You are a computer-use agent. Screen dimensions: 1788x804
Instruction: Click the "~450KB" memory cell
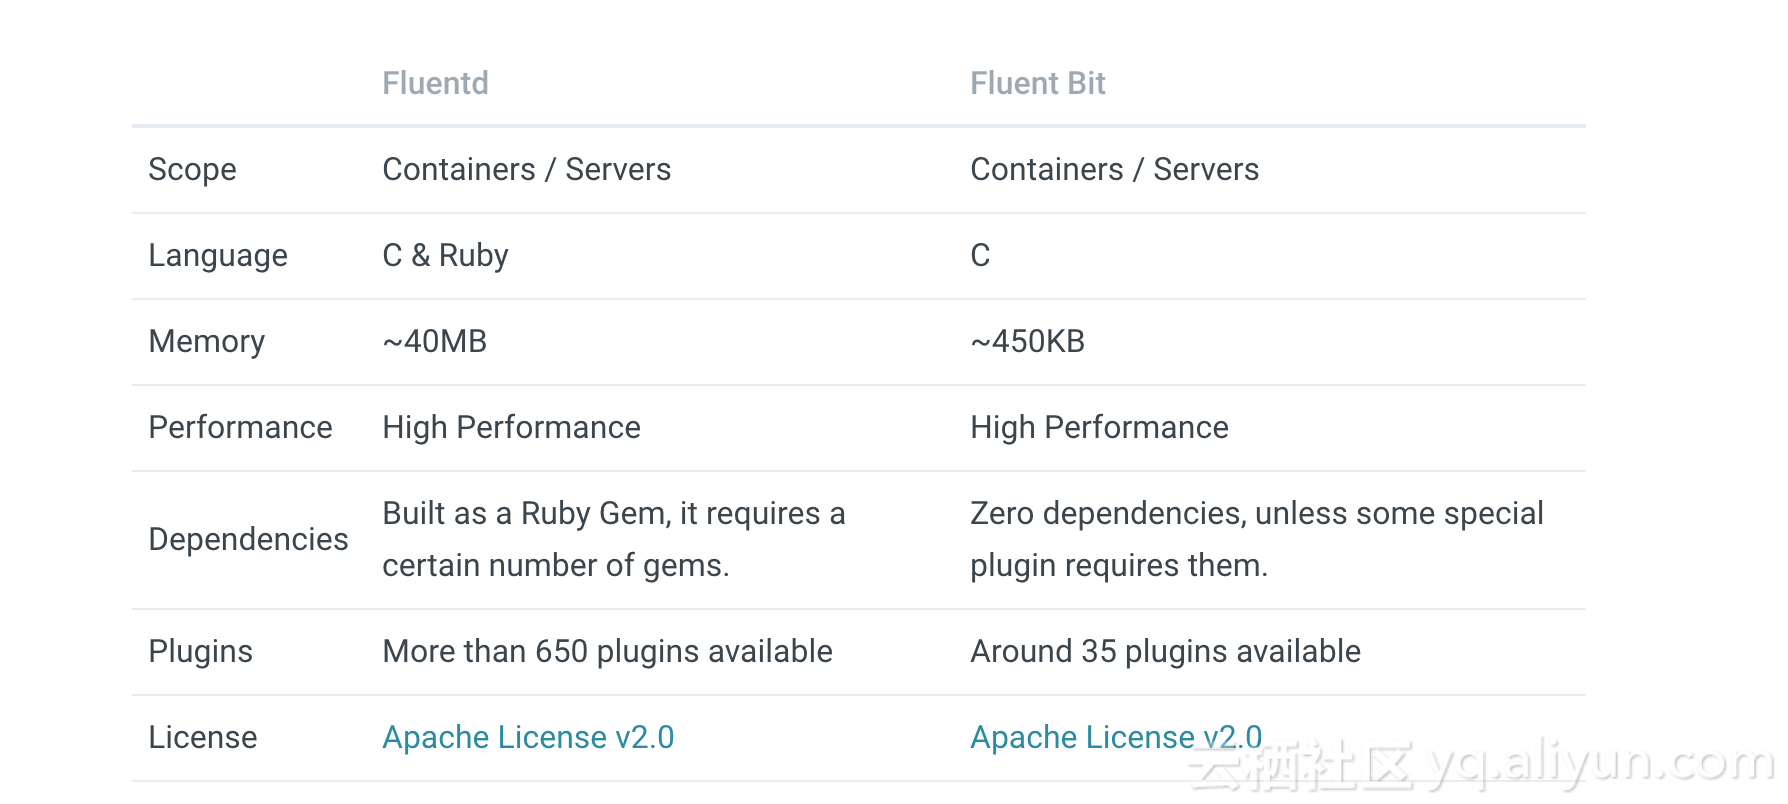click(x=1027, y=341)
